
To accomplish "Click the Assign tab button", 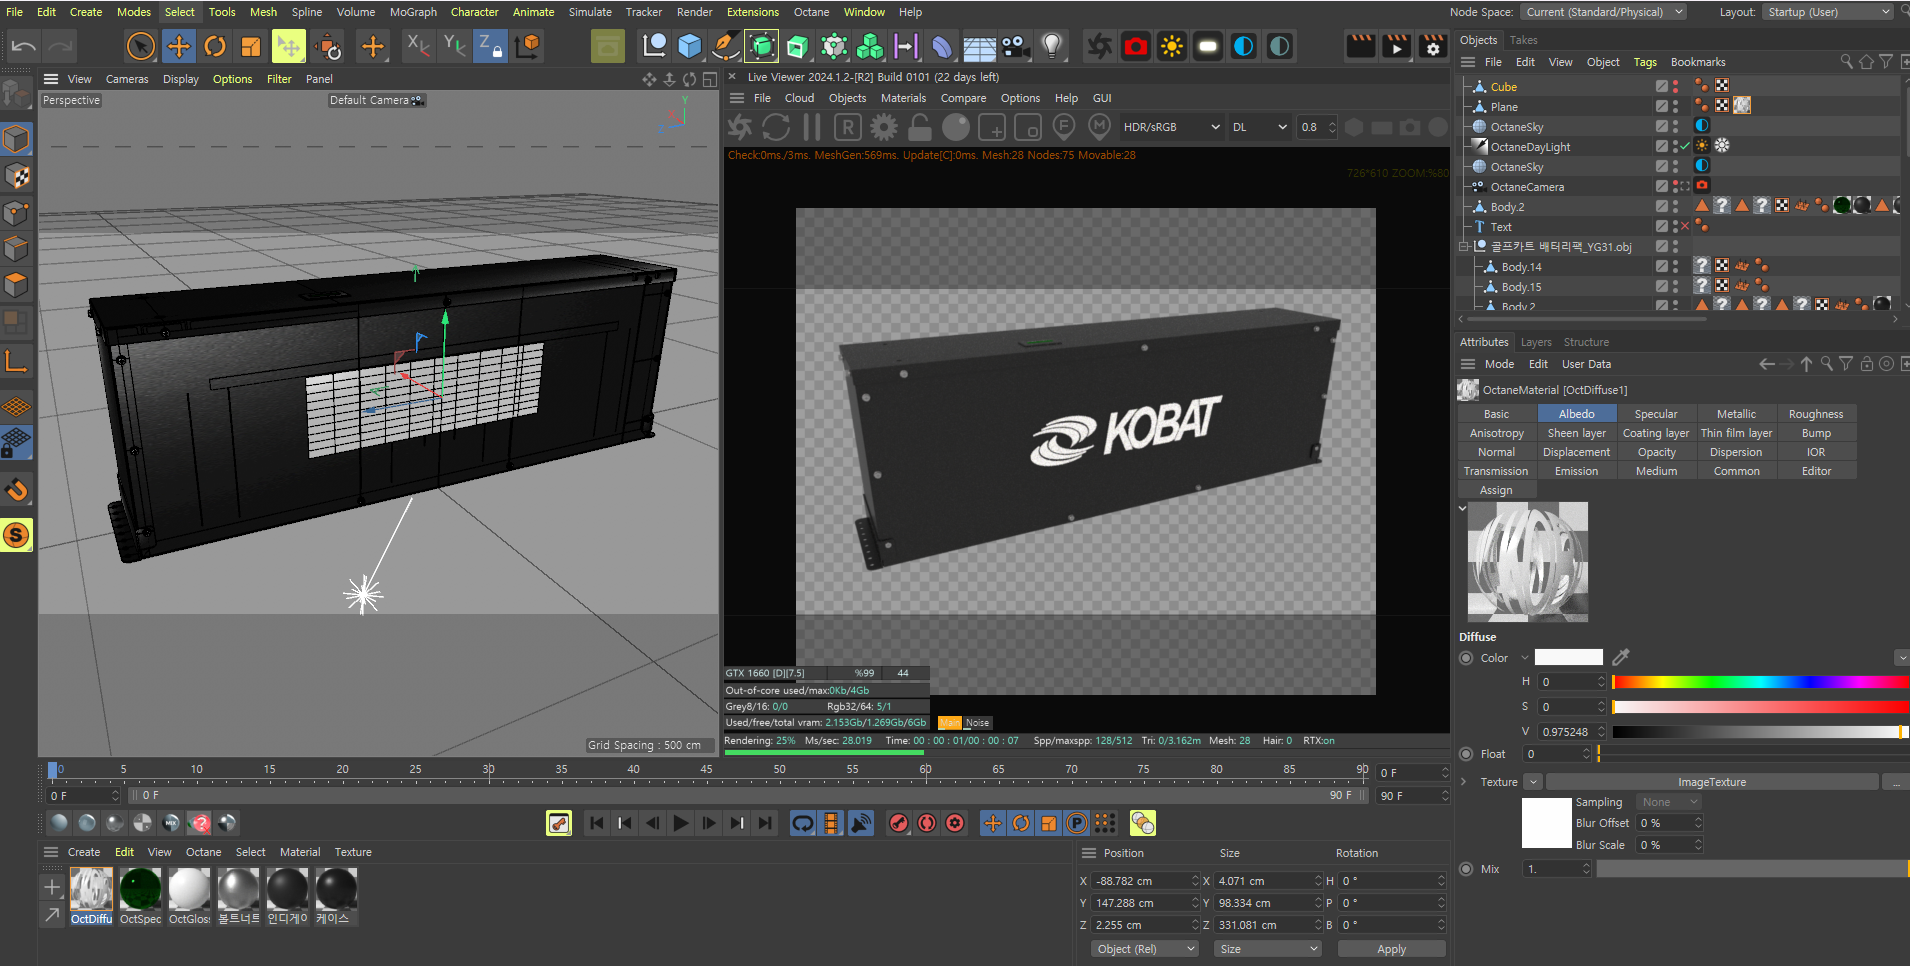I will pyautogui.click(x=1496, y=490).
